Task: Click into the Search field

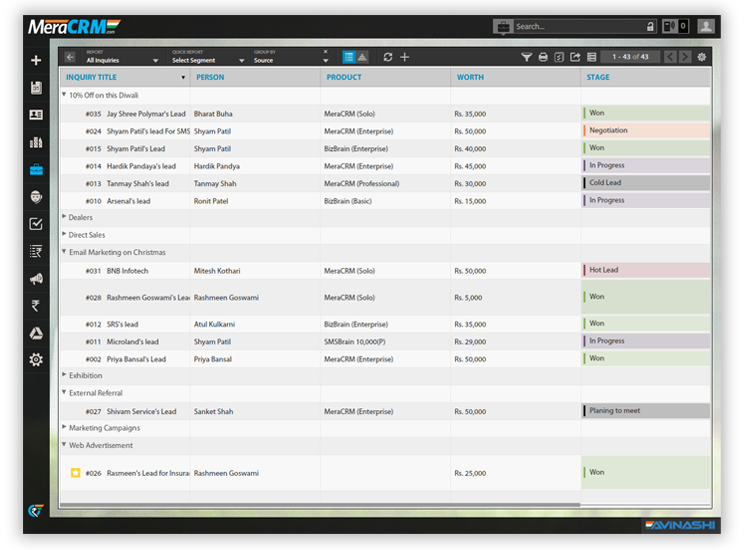Action: click(x=580, y=27)
